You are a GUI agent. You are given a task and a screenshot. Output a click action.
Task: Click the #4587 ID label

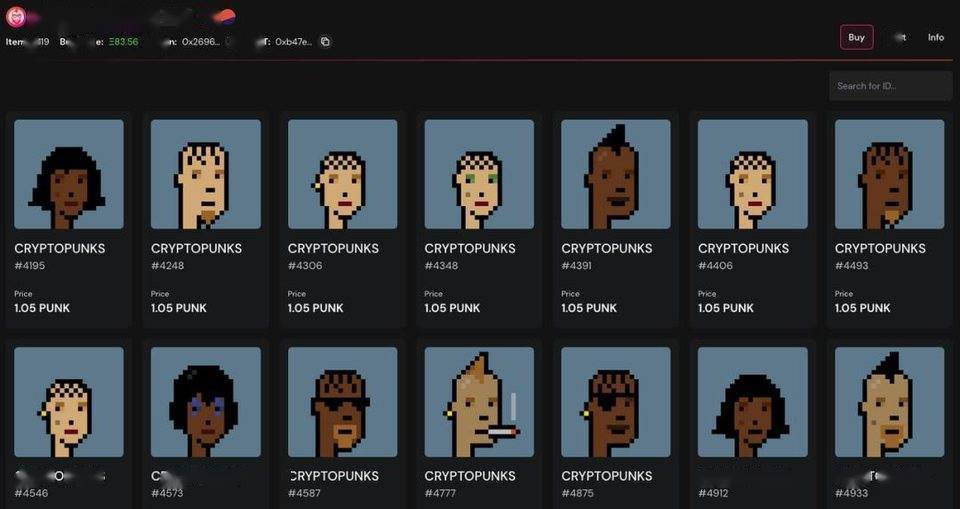tap(304, 492)
